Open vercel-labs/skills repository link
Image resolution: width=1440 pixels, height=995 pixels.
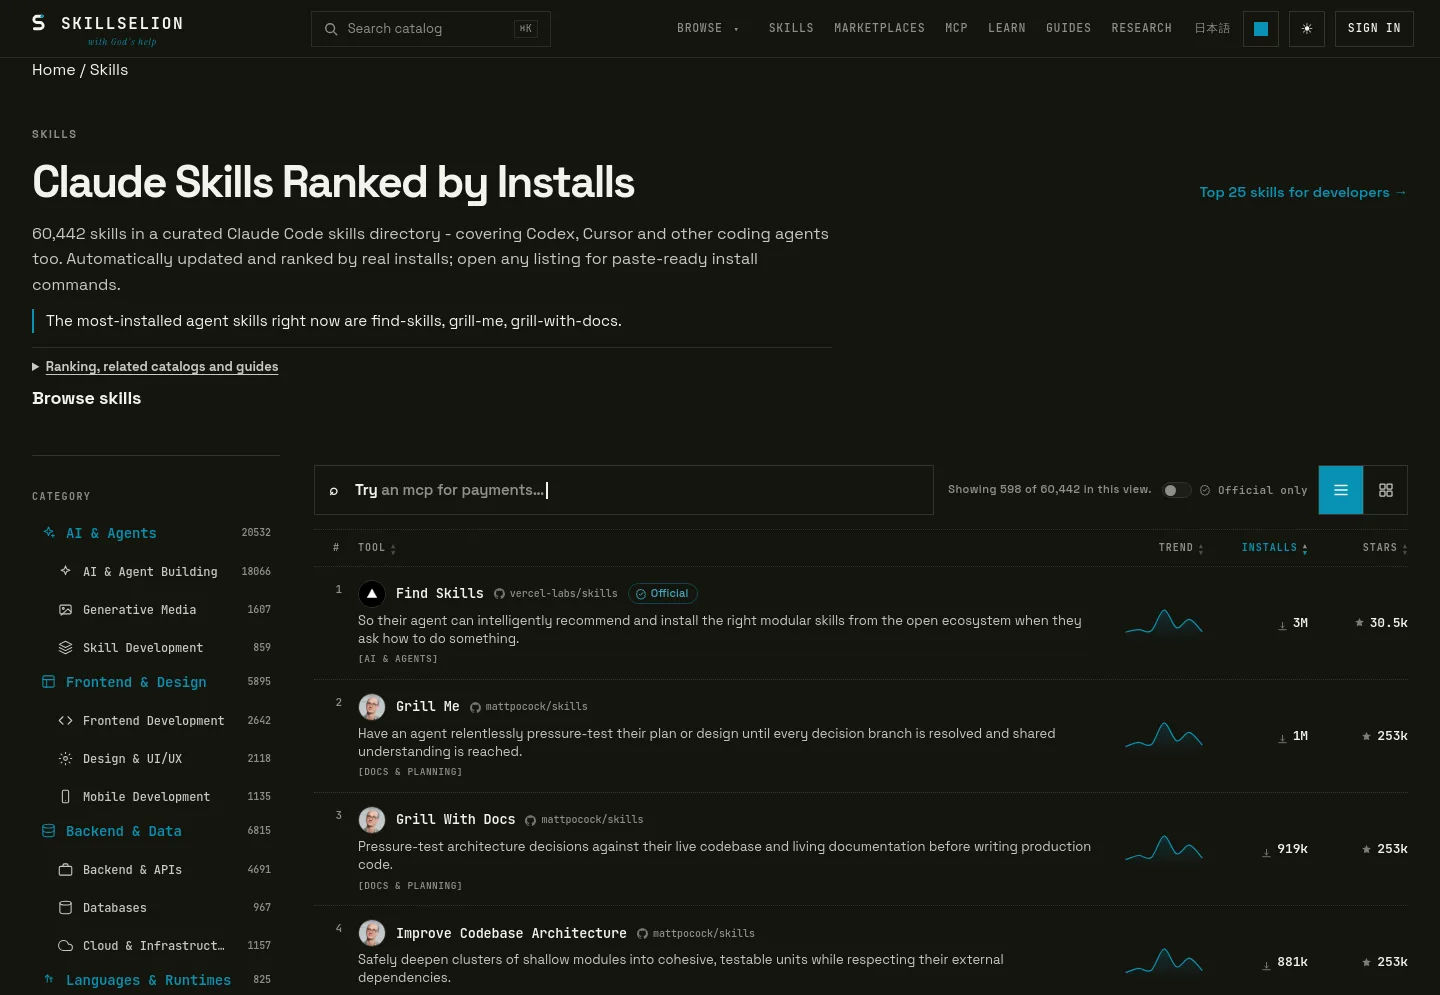click(x=556, y=594)
